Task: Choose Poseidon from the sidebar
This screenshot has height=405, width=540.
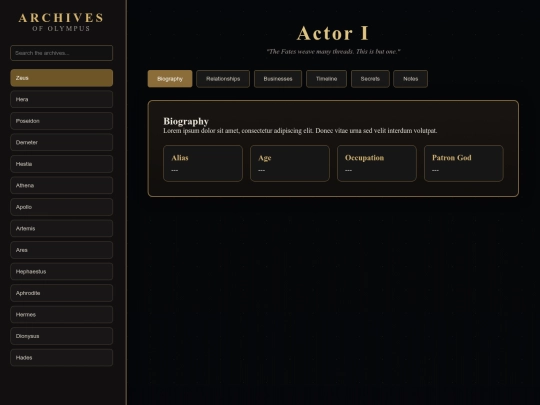Action: 61,121
